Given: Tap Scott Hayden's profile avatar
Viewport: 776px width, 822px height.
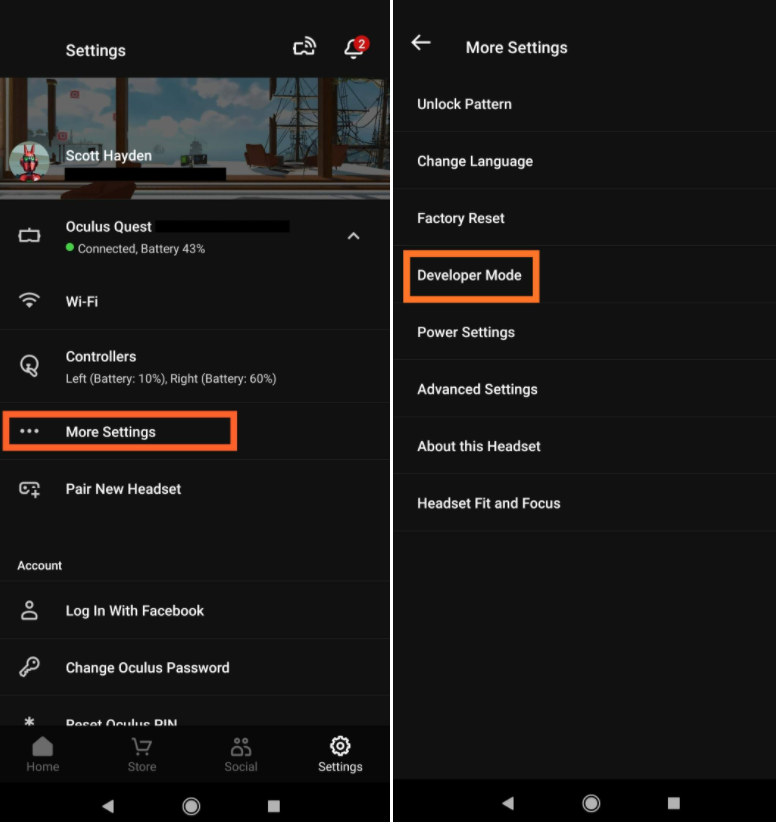Looking at the screenshot, I should [x=29, y=161].
